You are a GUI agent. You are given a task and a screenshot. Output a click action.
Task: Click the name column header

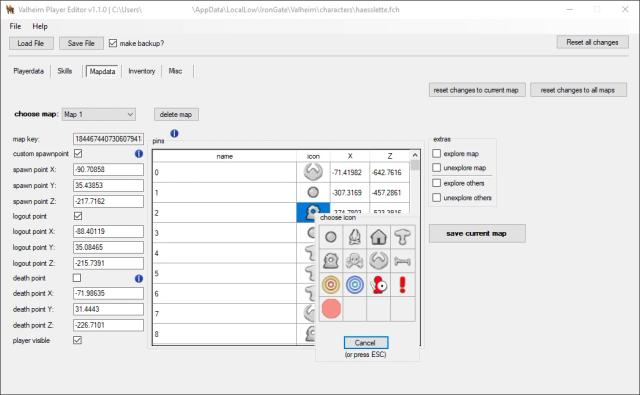[x=224, y=156]
